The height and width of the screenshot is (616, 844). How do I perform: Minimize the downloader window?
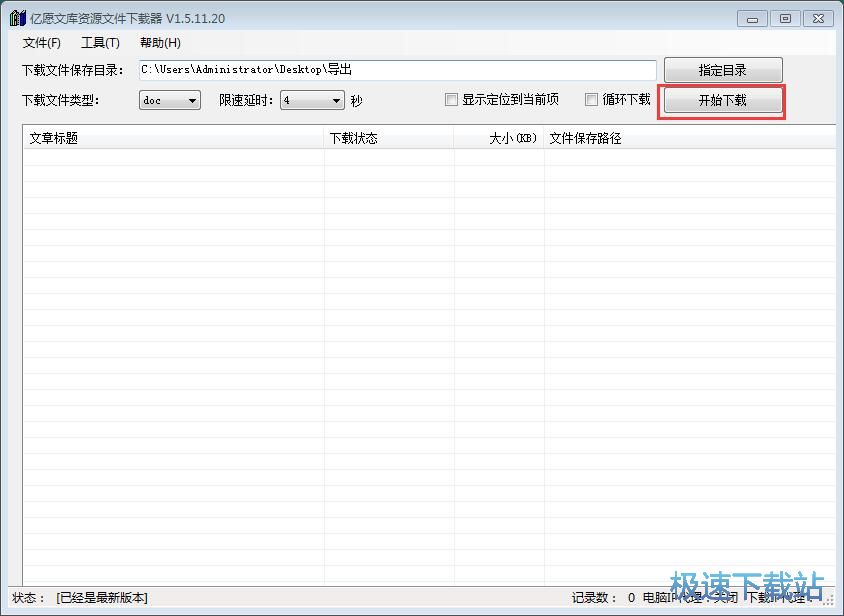pos(752,19)
